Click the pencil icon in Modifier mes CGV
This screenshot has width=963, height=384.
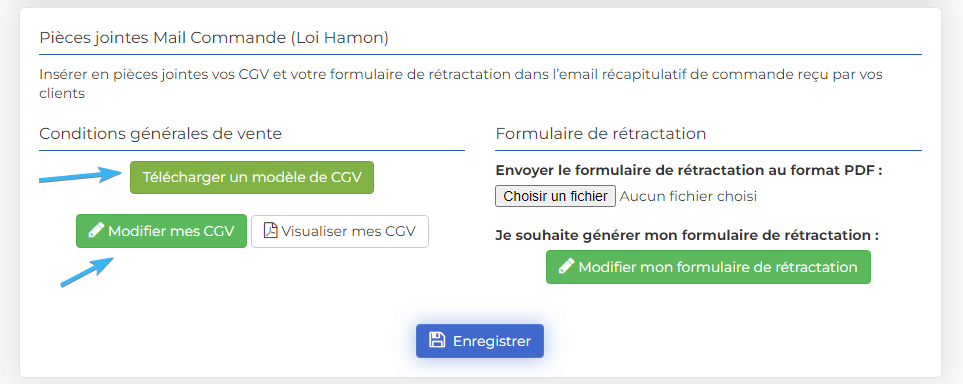tap(96, 231)
